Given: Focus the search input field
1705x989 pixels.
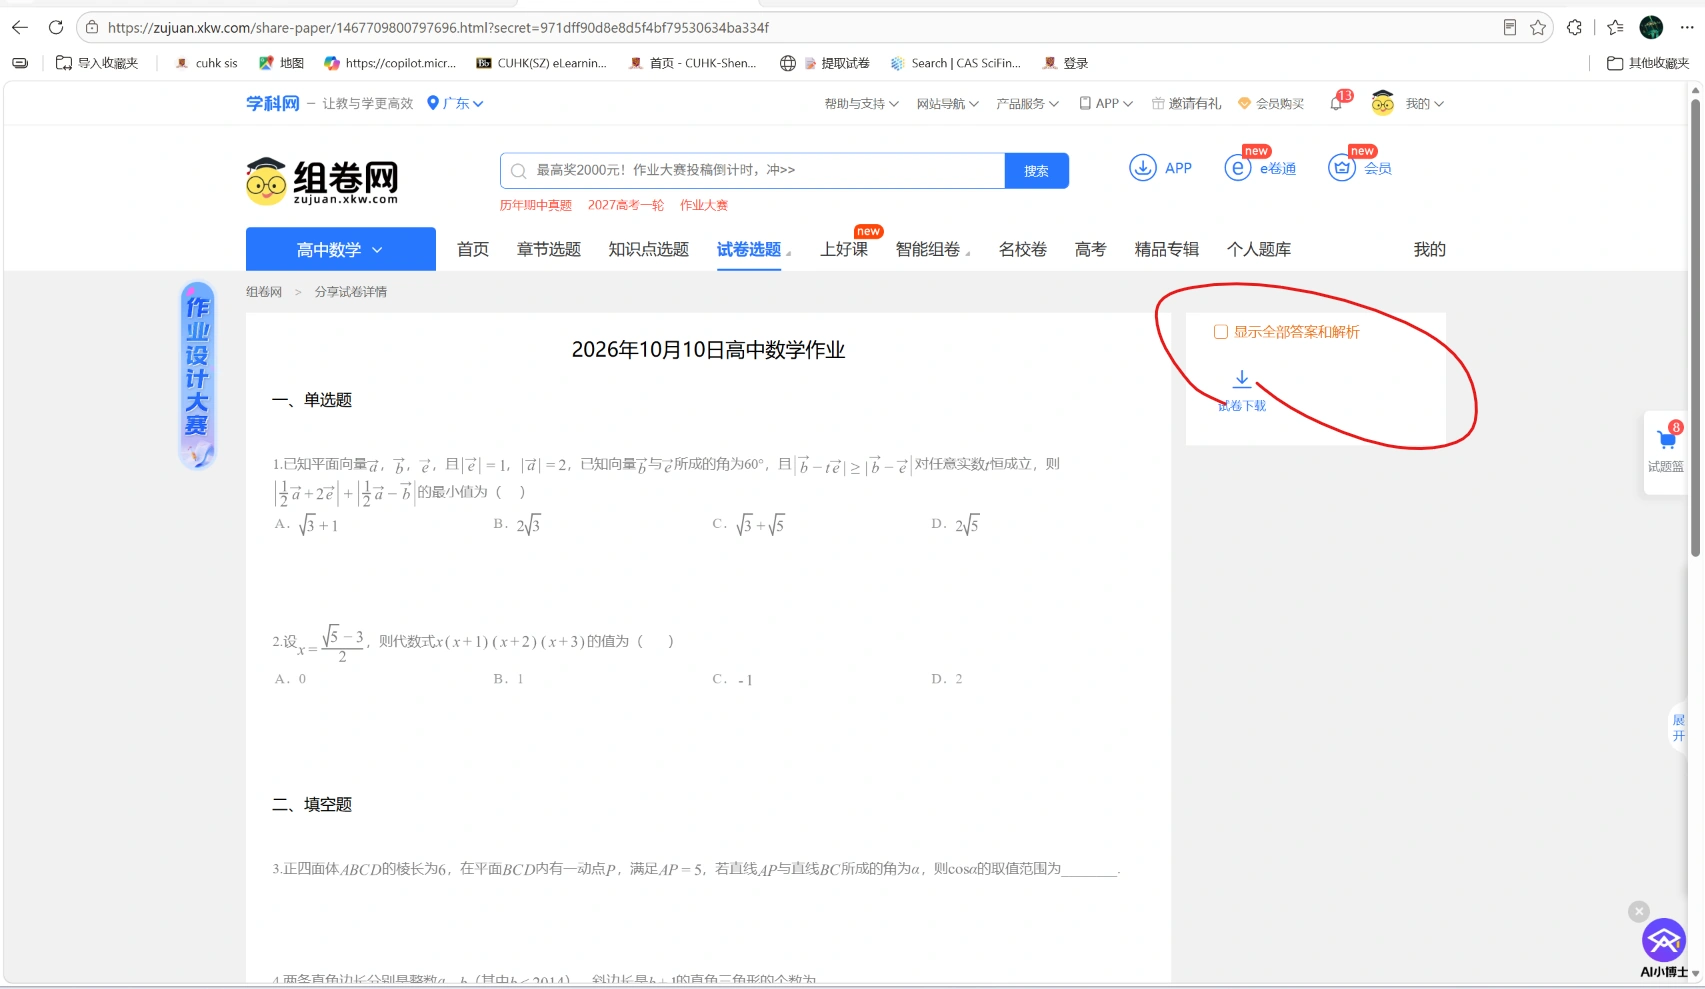Looking at the screenshot, I should coord(752,170).
